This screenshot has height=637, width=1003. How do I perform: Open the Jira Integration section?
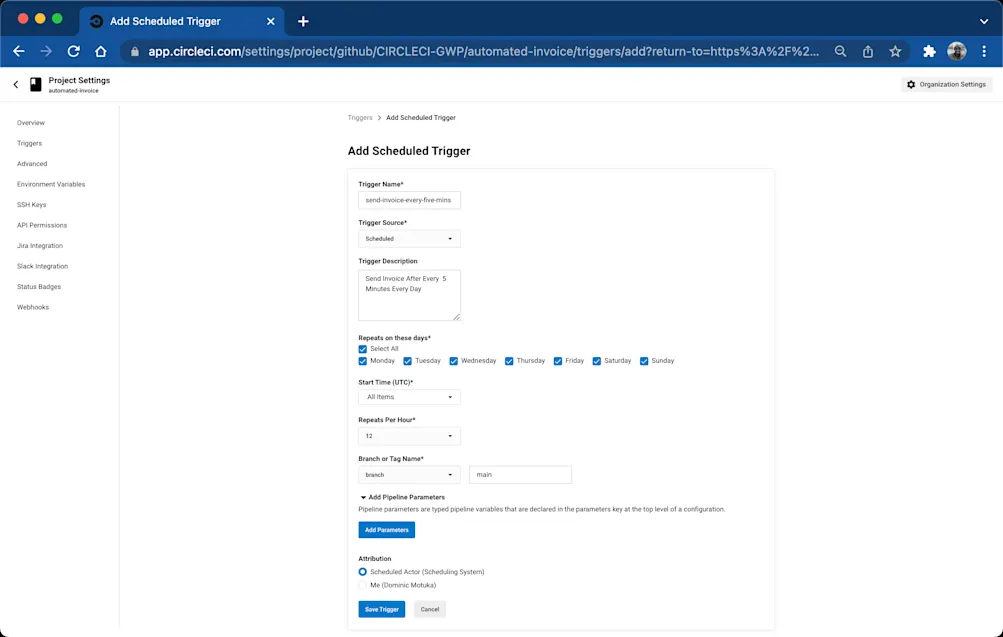point(40,246)
